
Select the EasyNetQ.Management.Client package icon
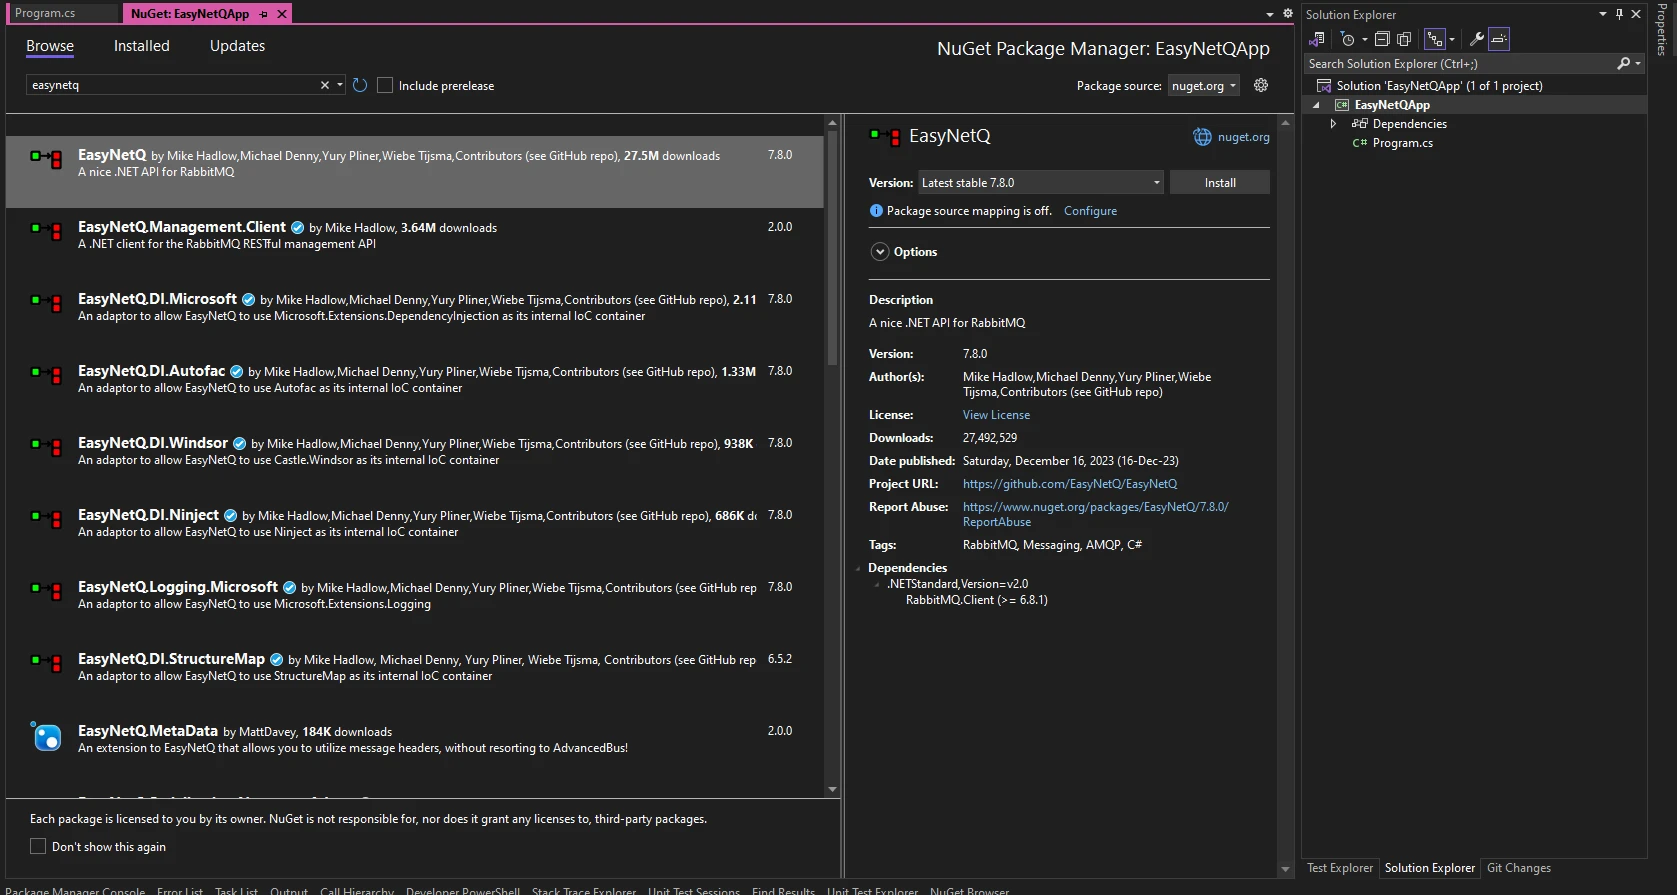[47, 231]
